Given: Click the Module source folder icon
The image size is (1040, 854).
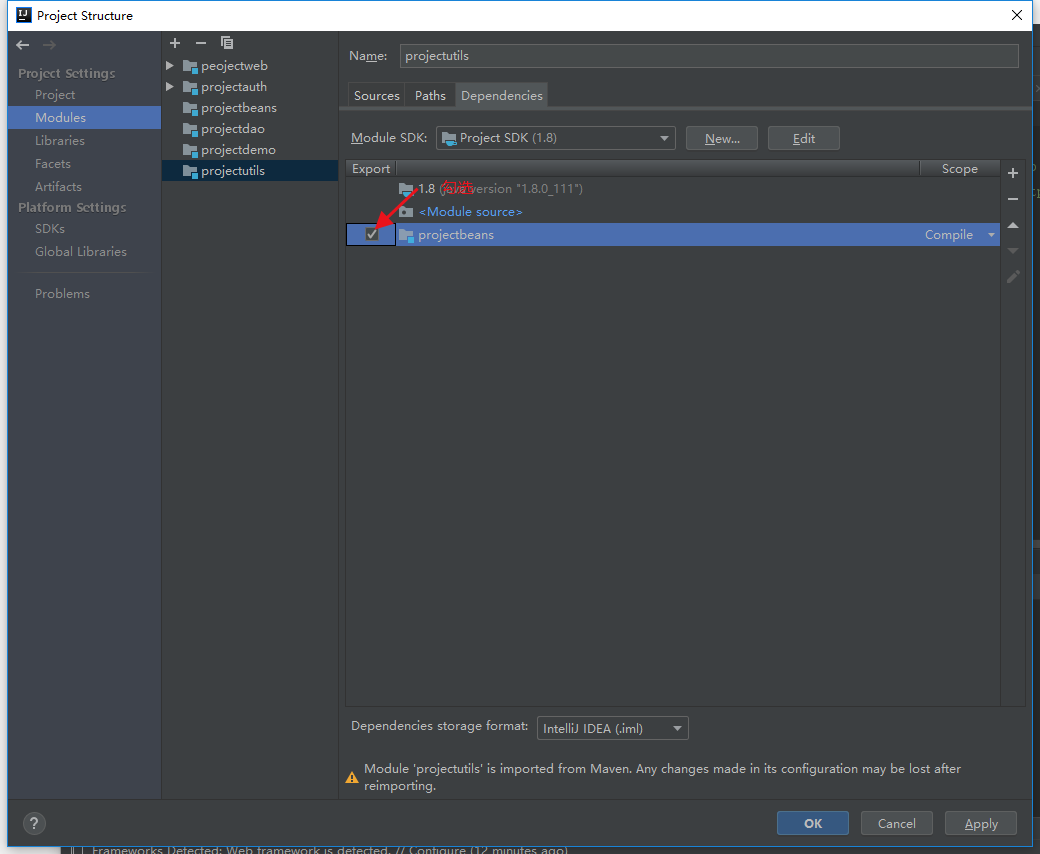Looking at the screenshot, I should [406, 212].
